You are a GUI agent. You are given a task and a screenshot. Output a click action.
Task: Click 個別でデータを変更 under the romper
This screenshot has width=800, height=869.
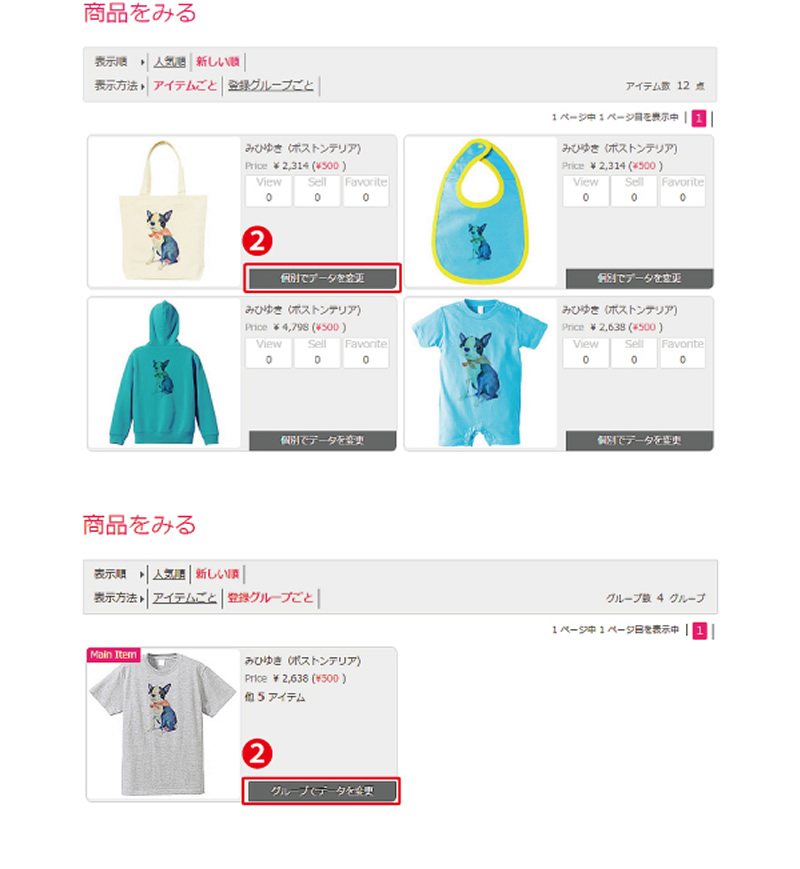pyautogui.click(x=639, y=441)
